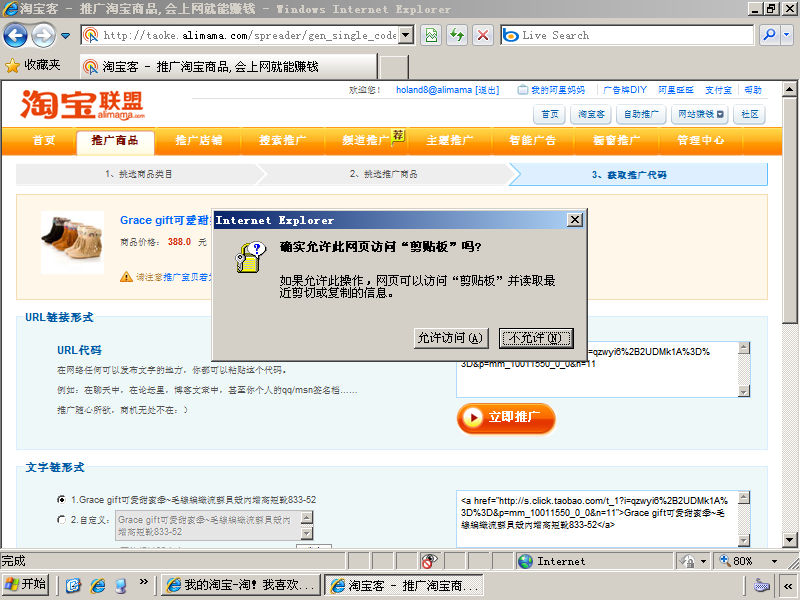
Task: Select radio option 1 Grace gift title
Action: (61, 499)
